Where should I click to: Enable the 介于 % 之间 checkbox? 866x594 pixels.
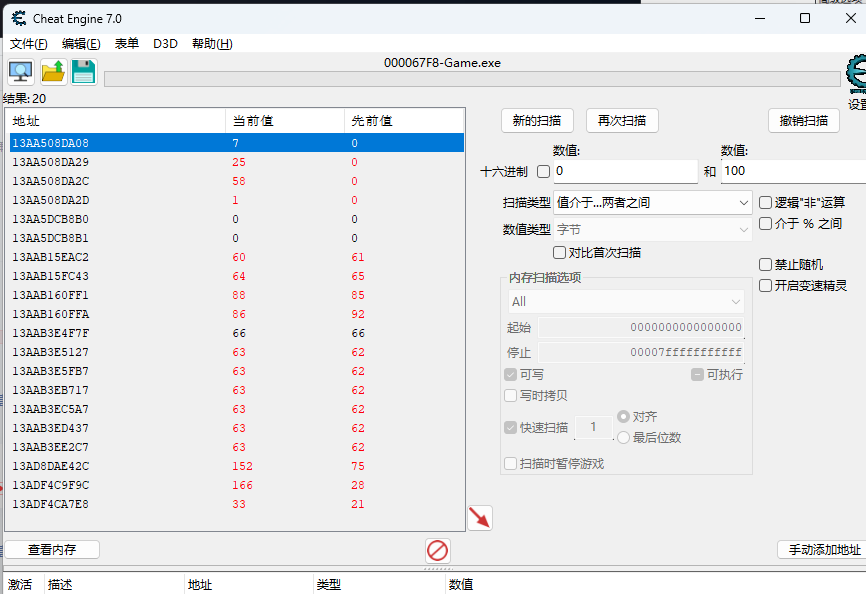tap(765, 224)
